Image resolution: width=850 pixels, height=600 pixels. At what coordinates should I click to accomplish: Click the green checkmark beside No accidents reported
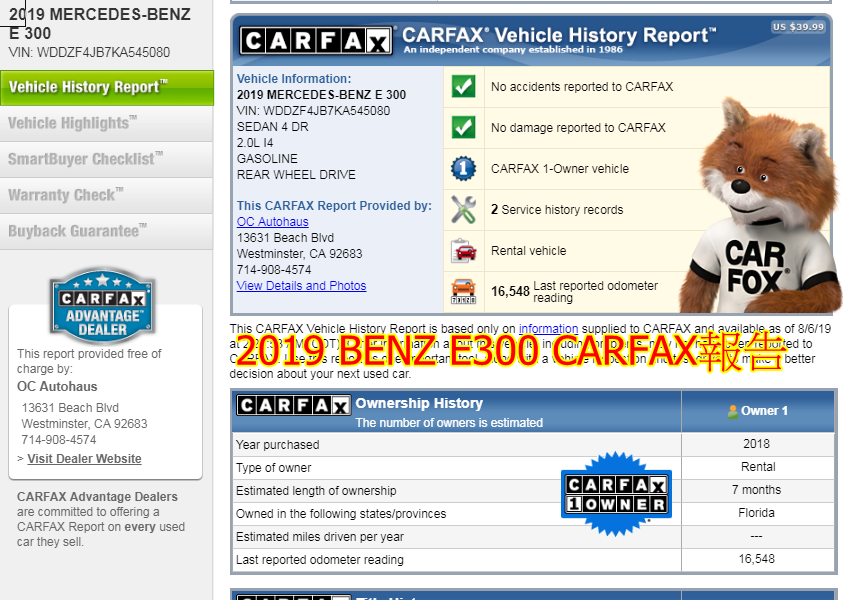[x=463, y=87]
